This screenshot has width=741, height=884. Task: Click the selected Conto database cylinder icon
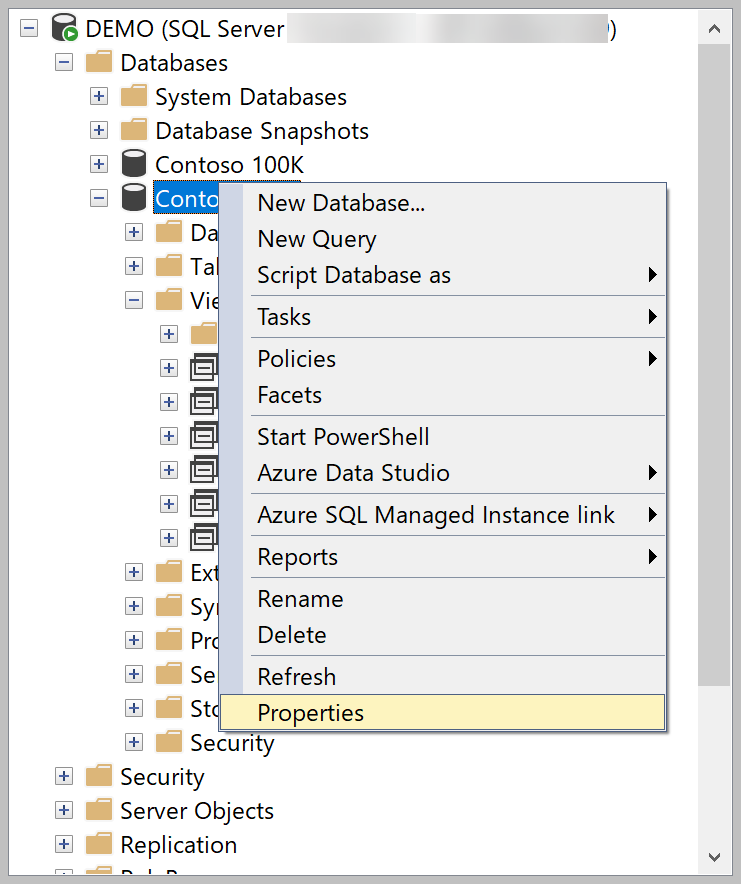coord(134,198)
